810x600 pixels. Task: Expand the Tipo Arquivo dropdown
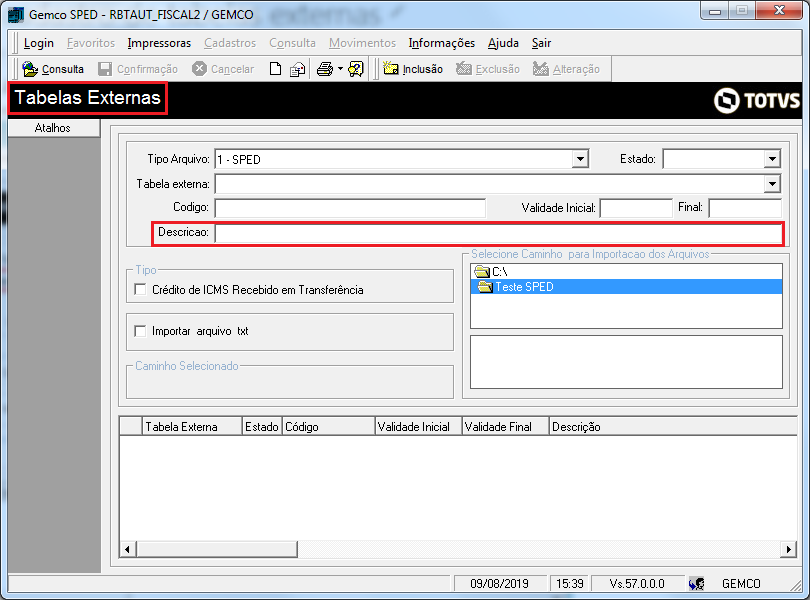tap(580, 159)
